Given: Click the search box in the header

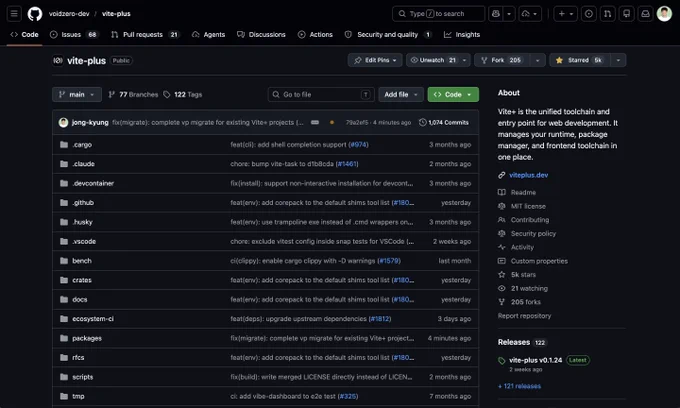Looking at the screenshot, I should click(438, 14).
